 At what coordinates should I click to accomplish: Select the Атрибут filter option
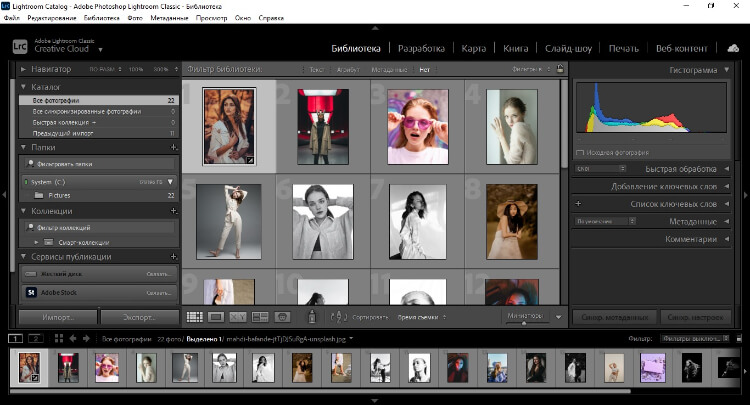[347, 69]
